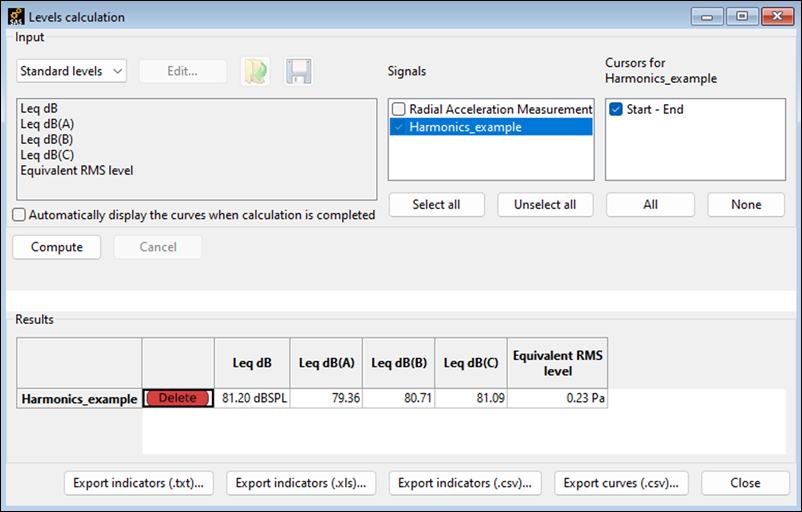Select the Leq dB(A) result cell
Image resolution: width=802 pixels, height=512 pixels.
[x=326, y=398]
